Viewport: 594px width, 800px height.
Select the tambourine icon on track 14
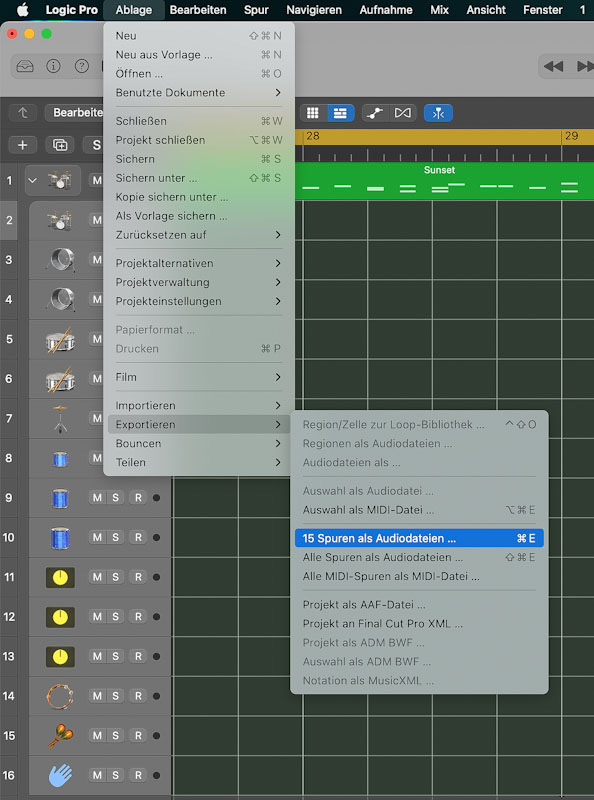click(x=60, y=696)
